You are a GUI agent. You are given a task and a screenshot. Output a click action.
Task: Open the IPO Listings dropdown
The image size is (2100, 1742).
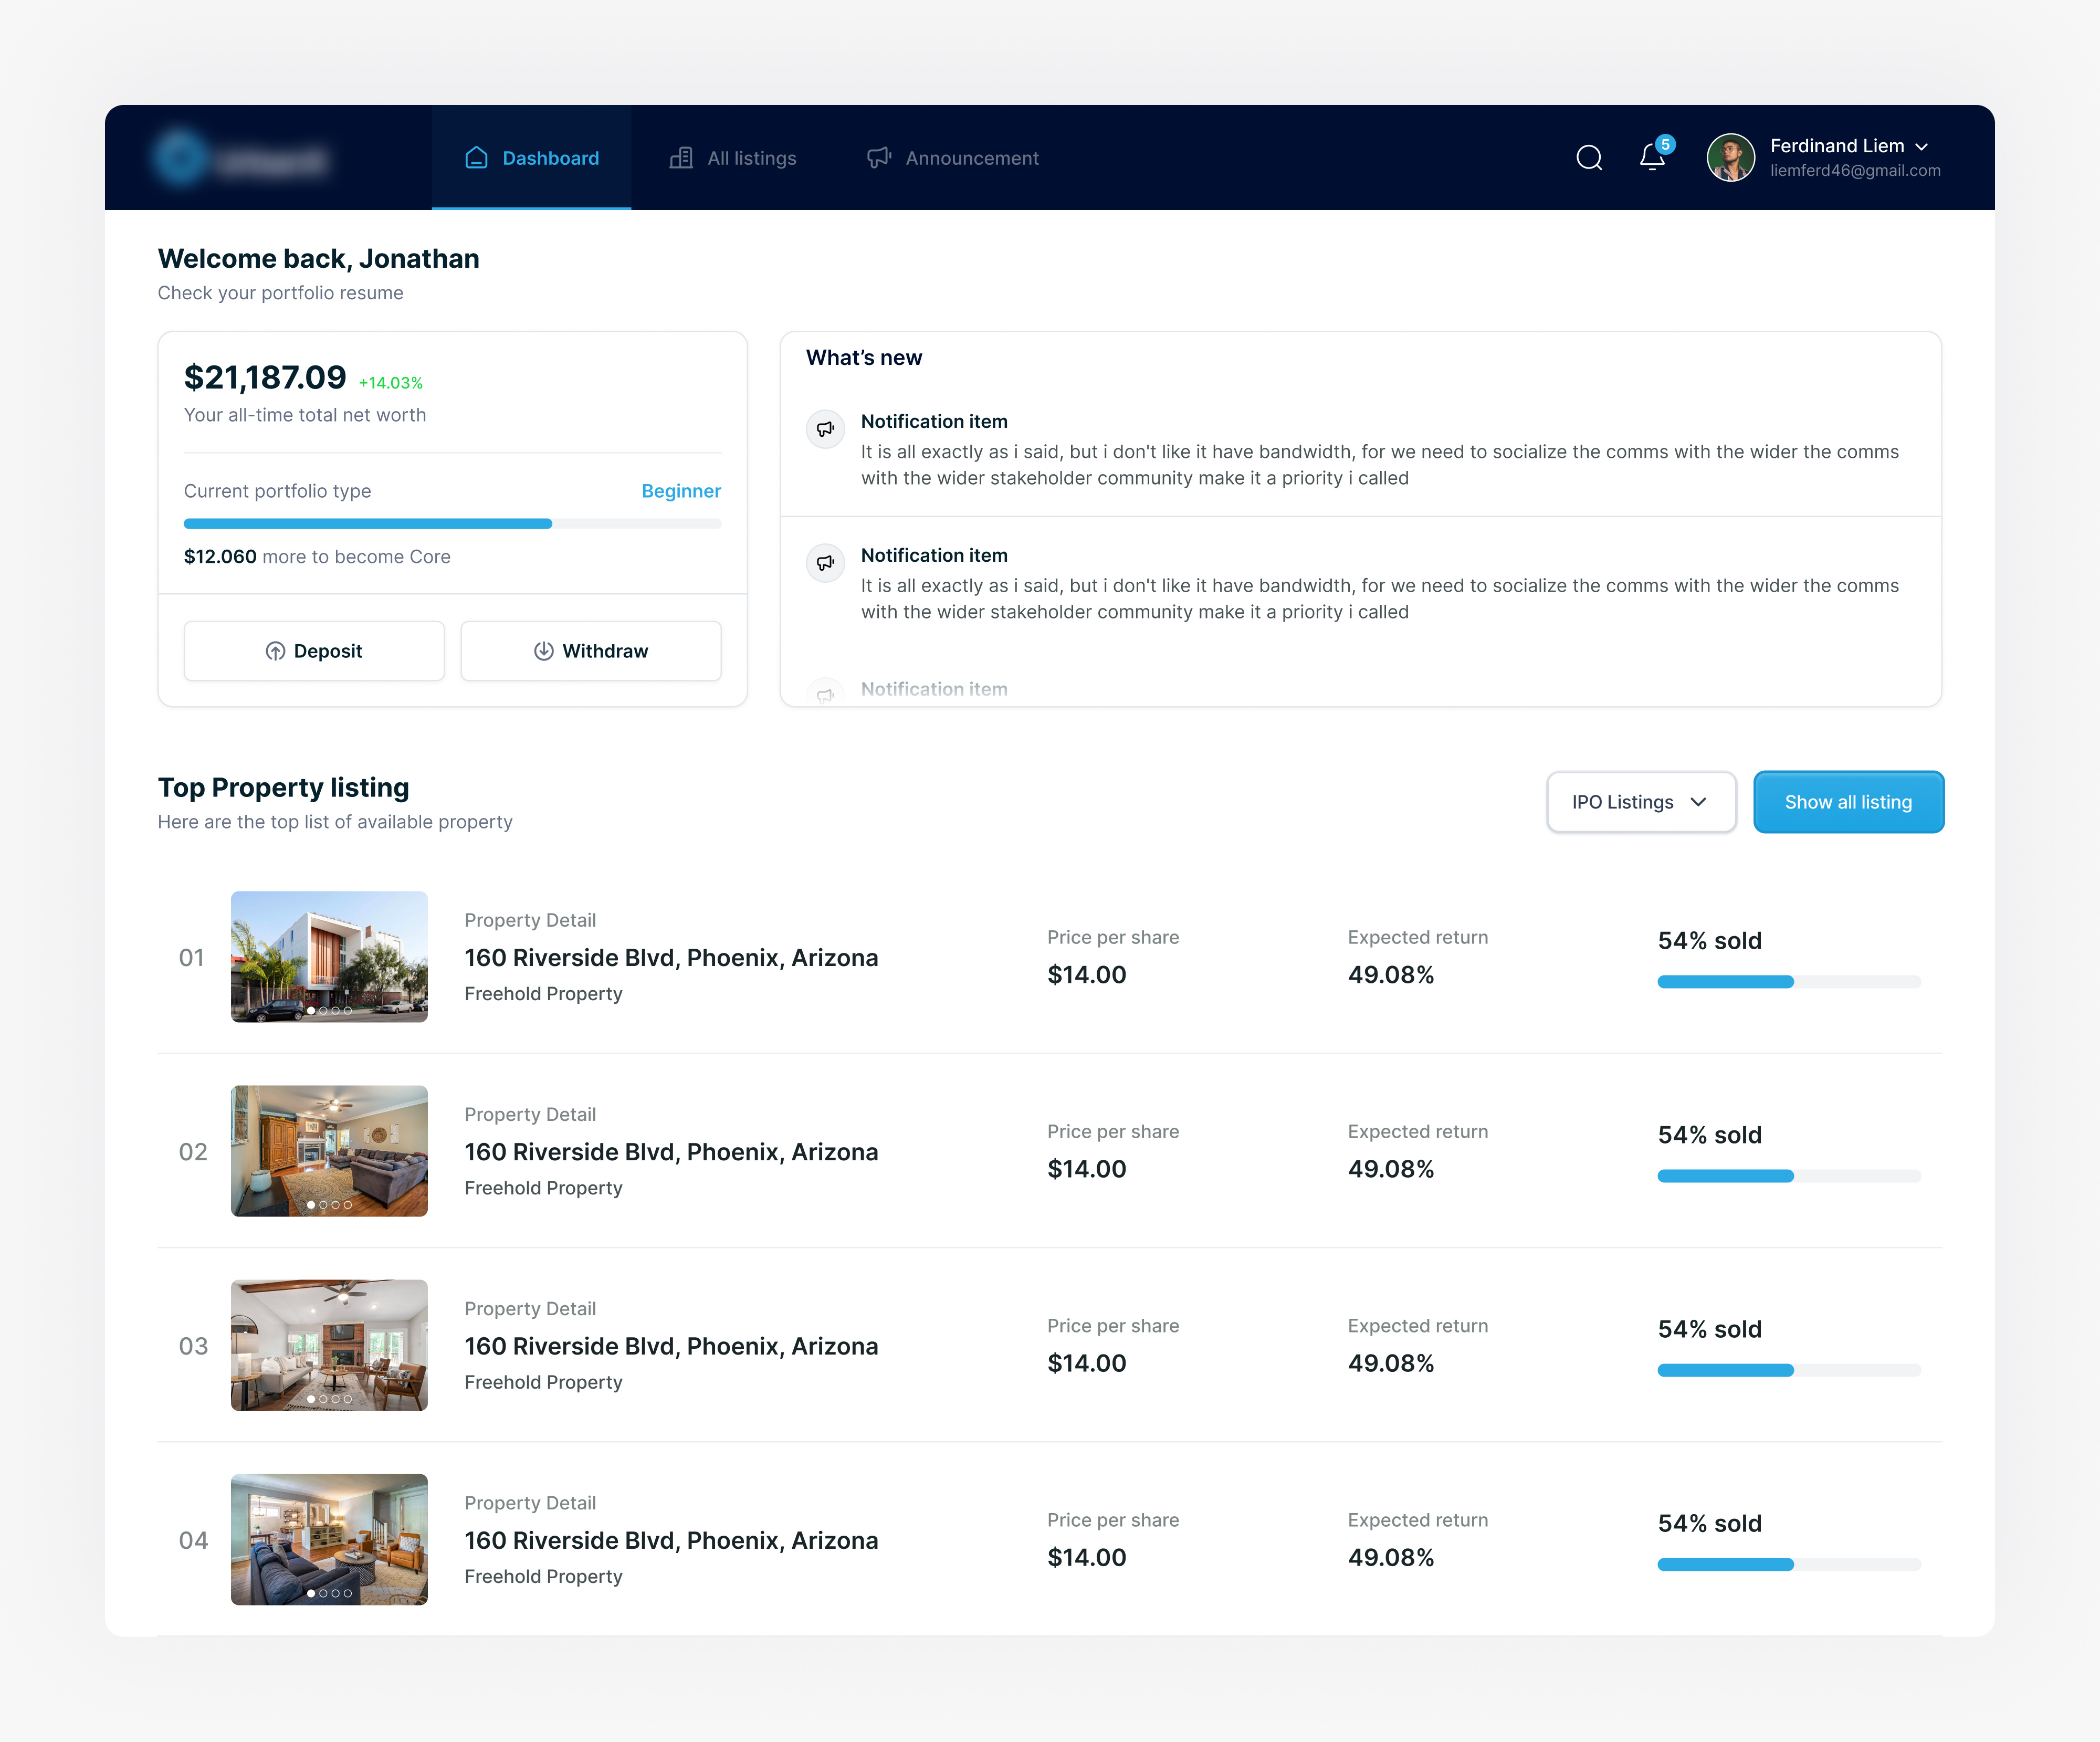1640,801
